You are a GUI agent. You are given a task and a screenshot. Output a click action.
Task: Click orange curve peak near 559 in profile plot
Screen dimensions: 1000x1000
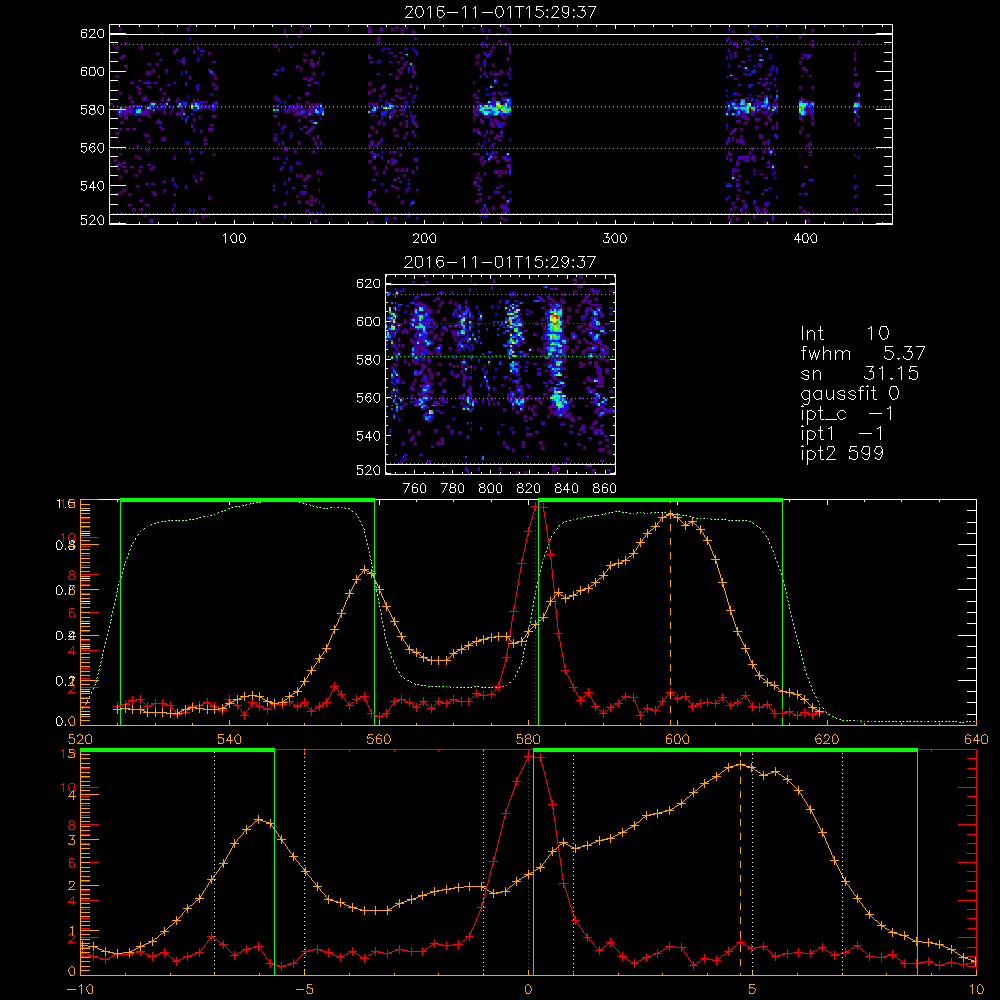pyautogui.click(x=365, y=569)
